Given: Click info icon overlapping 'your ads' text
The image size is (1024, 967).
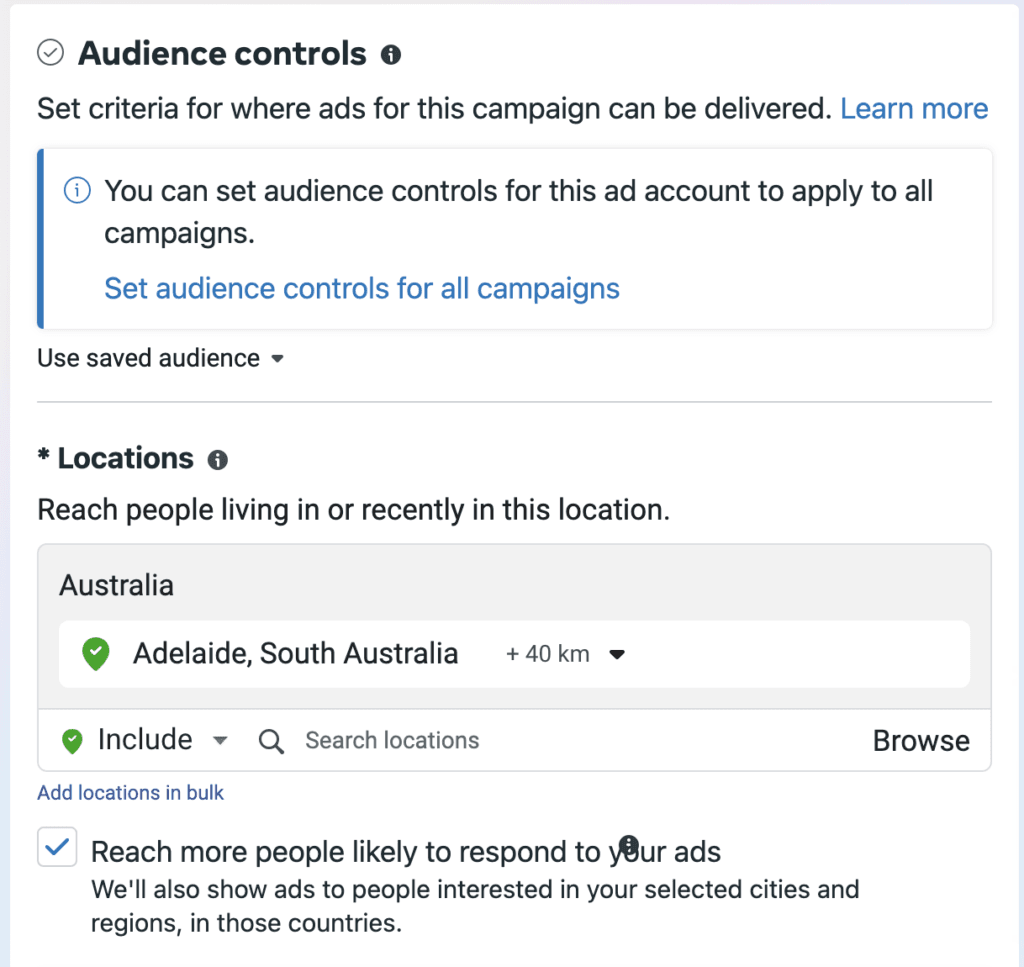Looking at the screenshot, I should (x=628, y=843).
